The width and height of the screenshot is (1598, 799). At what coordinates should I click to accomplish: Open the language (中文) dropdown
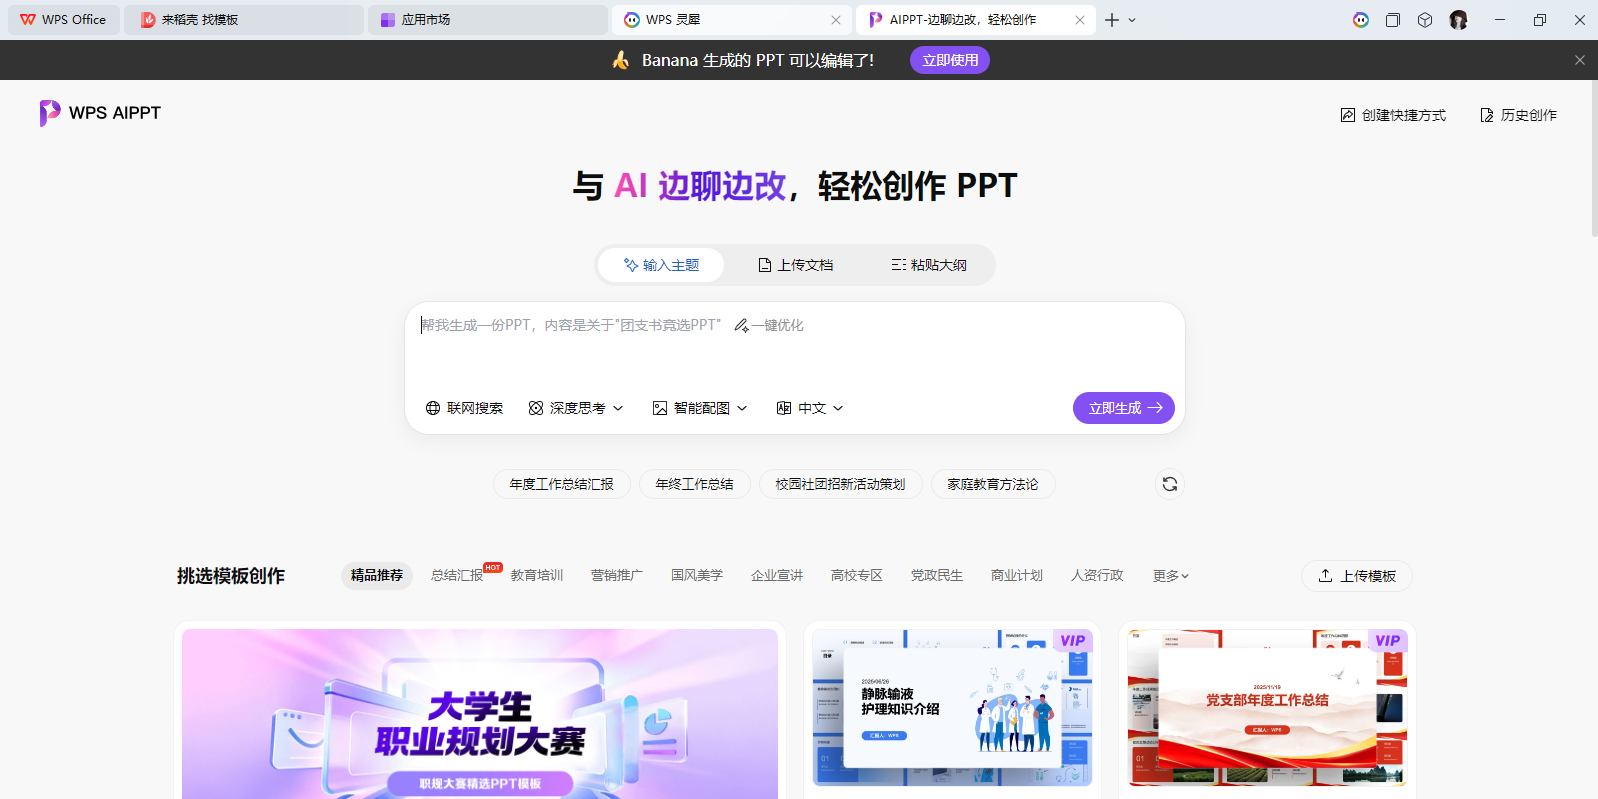point(810,408)
